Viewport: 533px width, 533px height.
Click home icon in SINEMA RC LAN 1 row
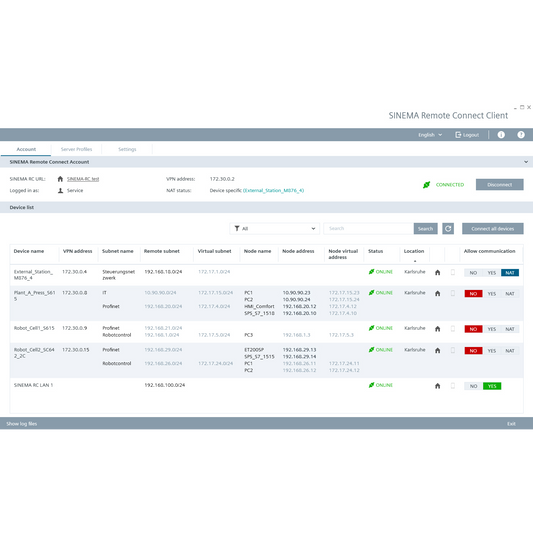[437, 386]
